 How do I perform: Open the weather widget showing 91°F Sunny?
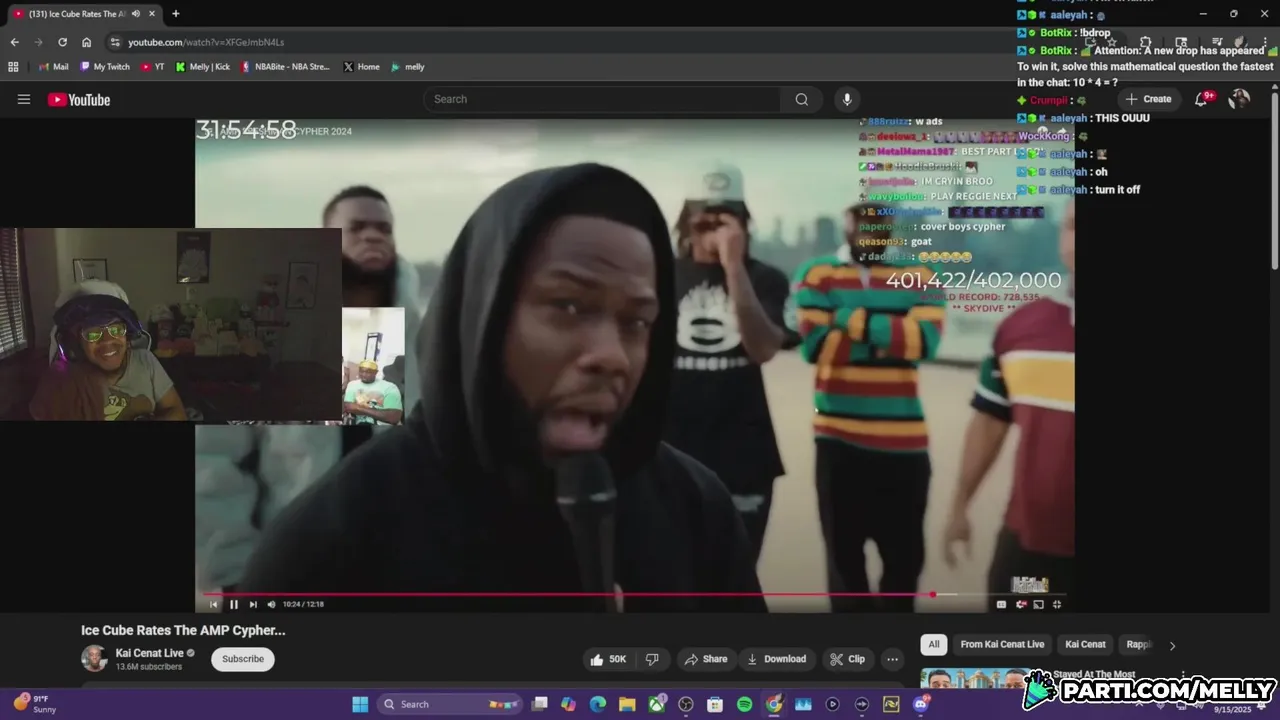[35, 704]
